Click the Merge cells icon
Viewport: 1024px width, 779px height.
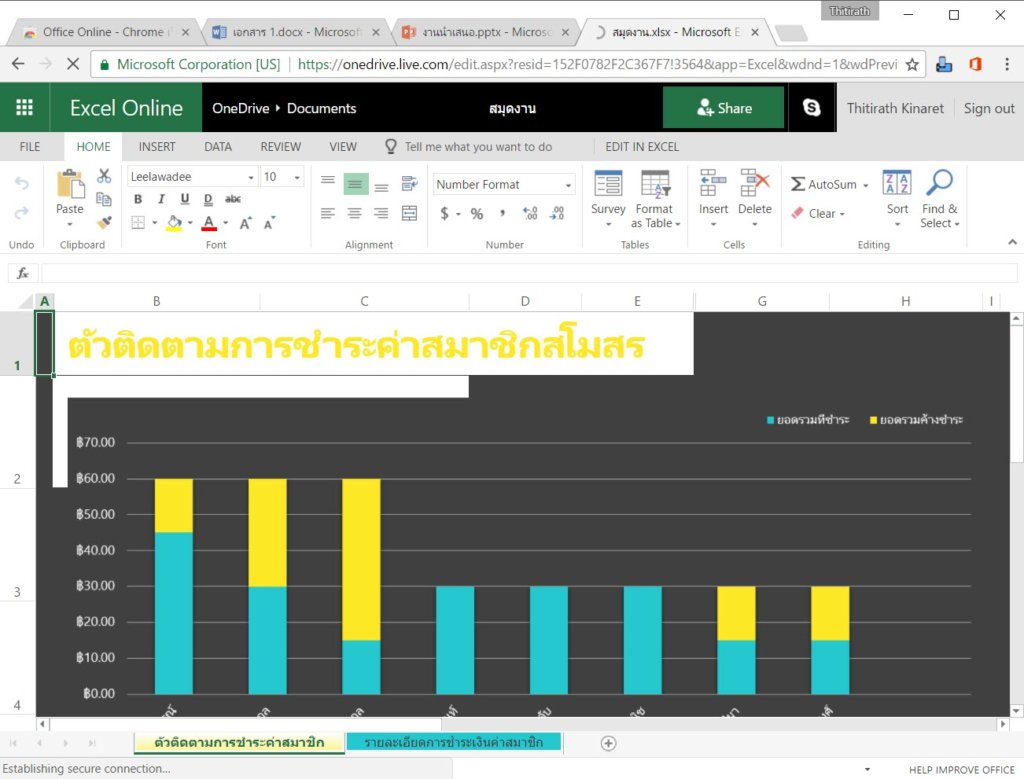(x=409, y=213)
